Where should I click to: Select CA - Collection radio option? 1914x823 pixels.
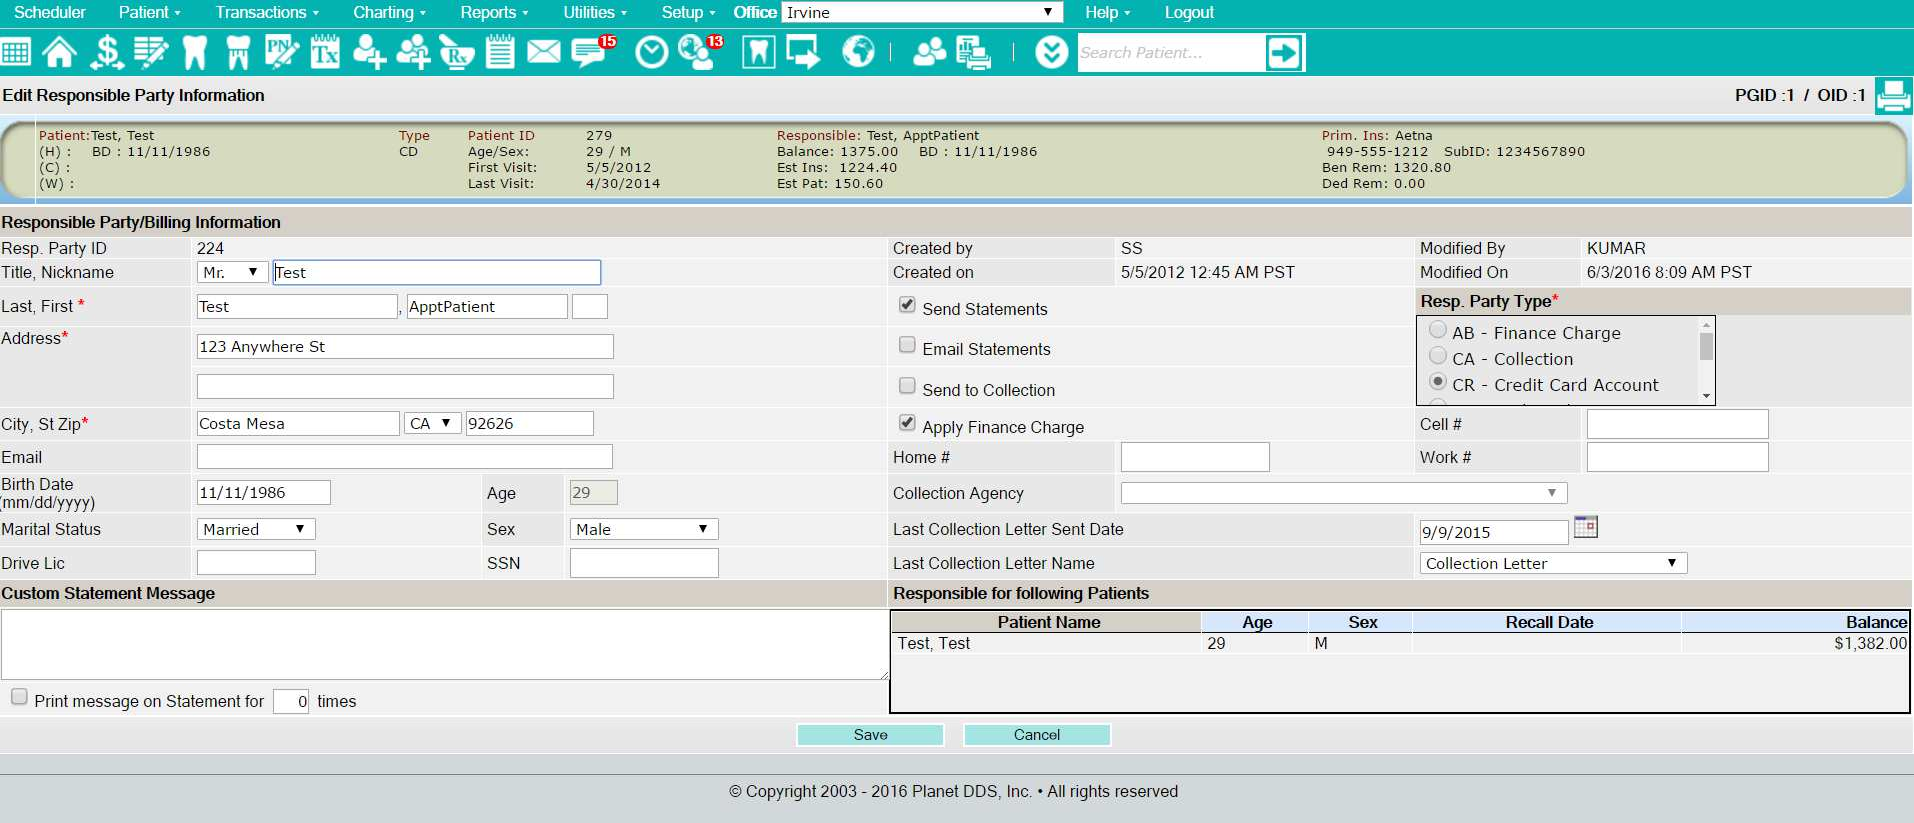1438,356
